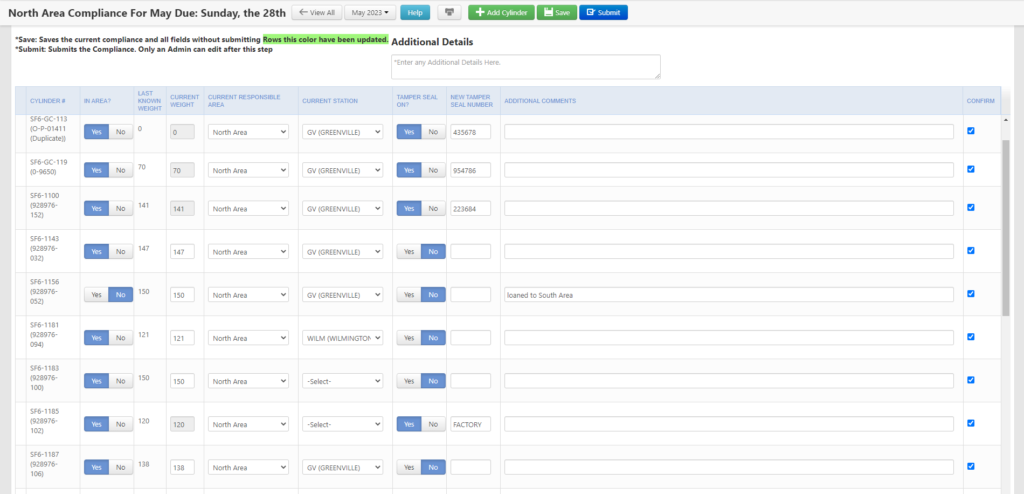This screenshot has width=1024, height=494.
Task: Click the tamper seal number field showing FACTORY
Action: click(470, 424)
